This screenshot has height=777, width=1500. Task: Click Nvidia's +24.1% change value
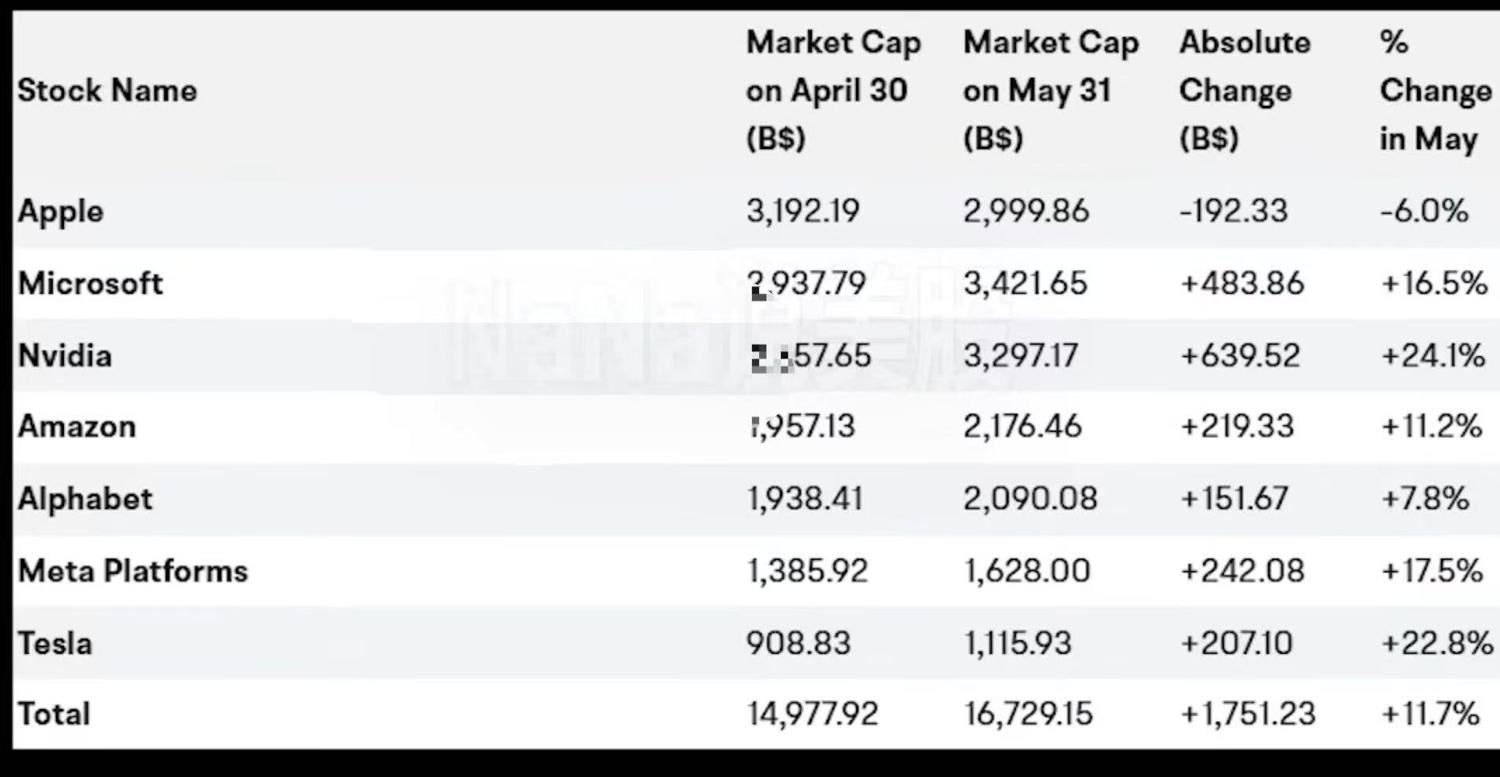[1433, 356]
